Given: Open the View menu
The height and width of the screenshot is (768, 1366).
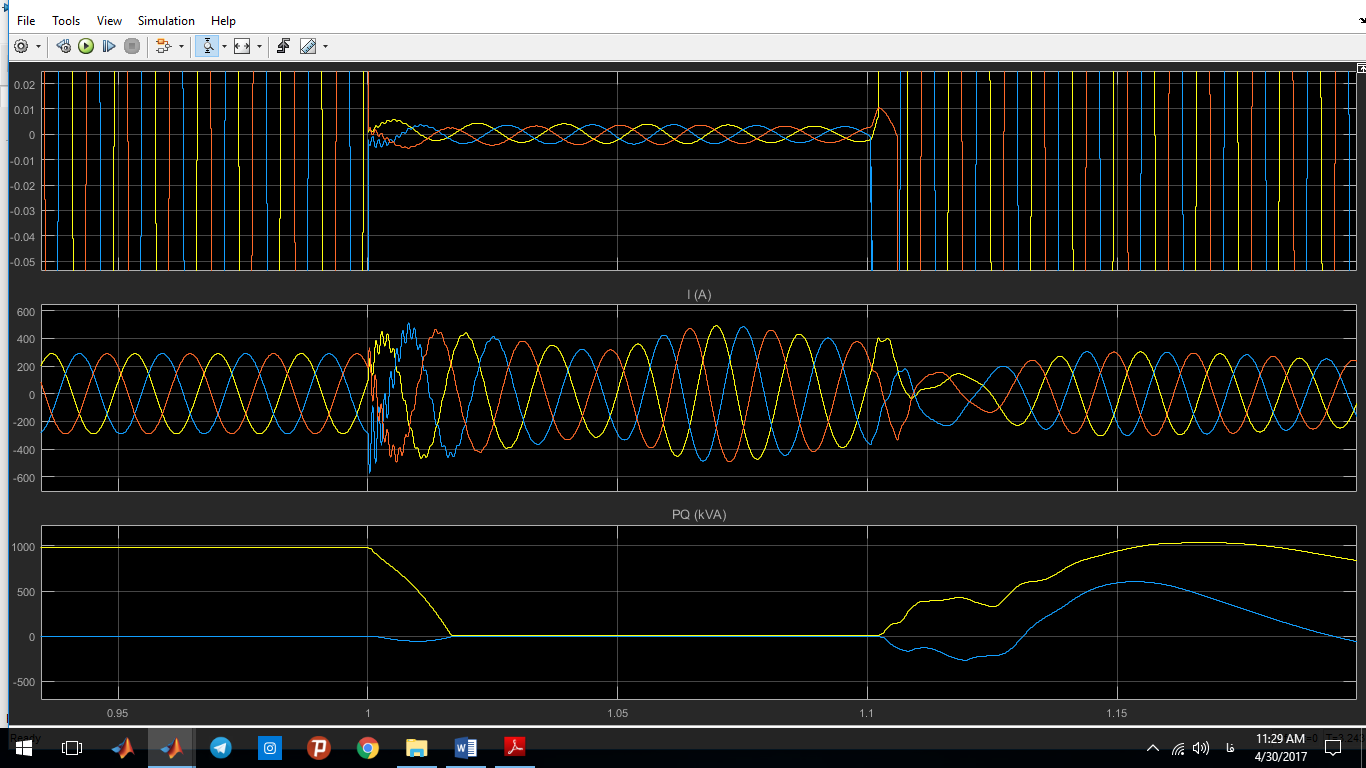Looking at the screenshot, I should click(x=109, y=20).
